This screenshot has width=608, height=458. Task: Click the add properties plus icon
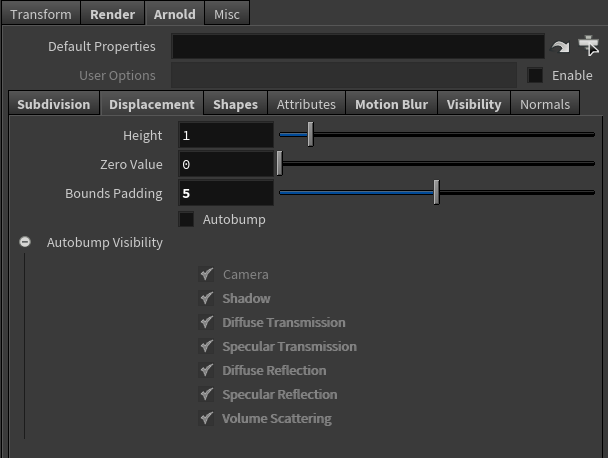(588, 46)
